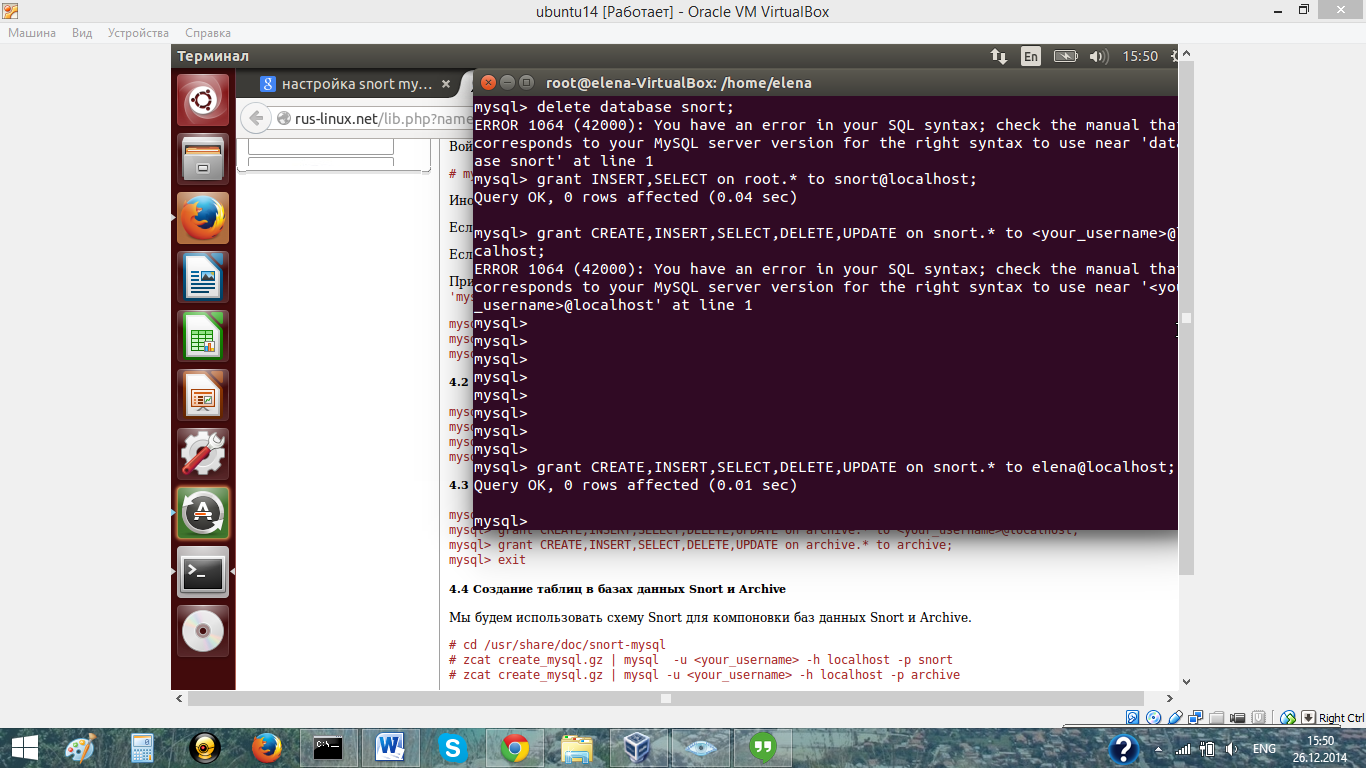Switch the ENG input language indicator

[x=1264, y=749]
